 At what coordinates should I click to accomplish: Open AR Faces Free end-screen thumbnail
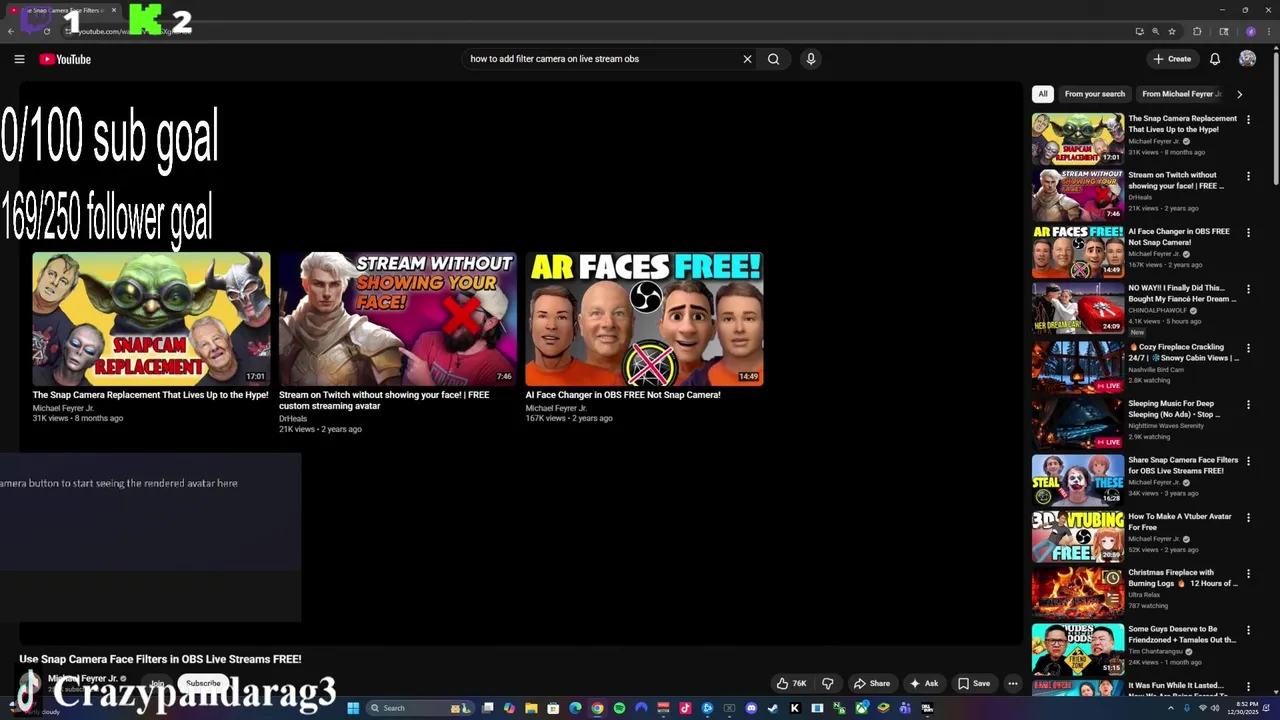644,319
